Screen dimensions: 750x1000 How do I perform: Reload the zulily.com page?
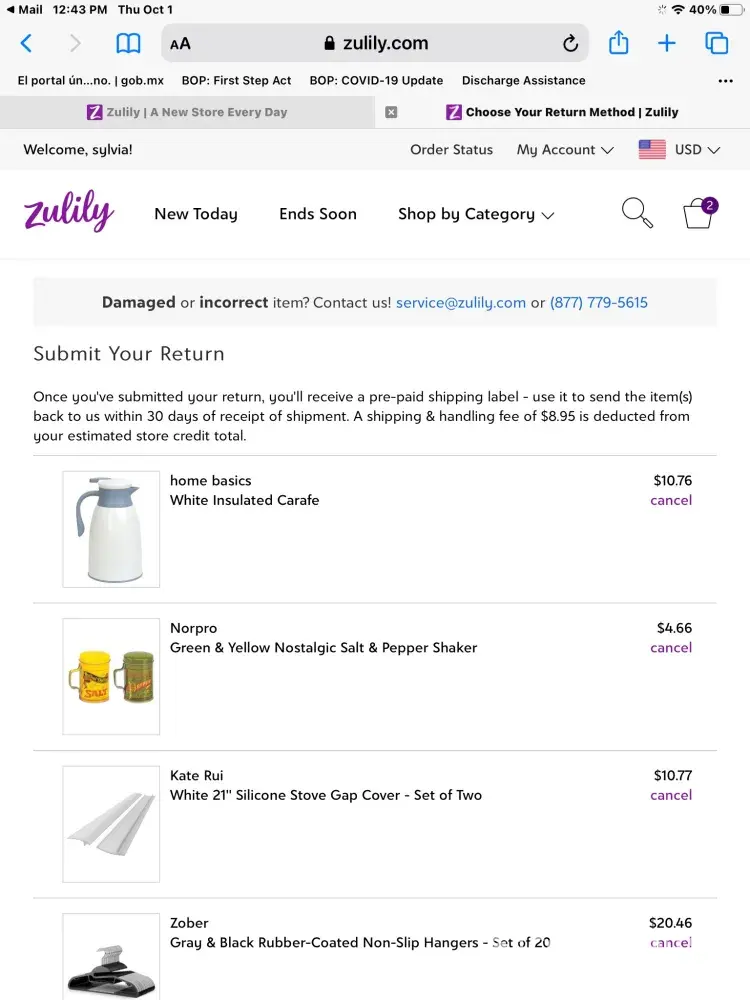click(570, 43)
